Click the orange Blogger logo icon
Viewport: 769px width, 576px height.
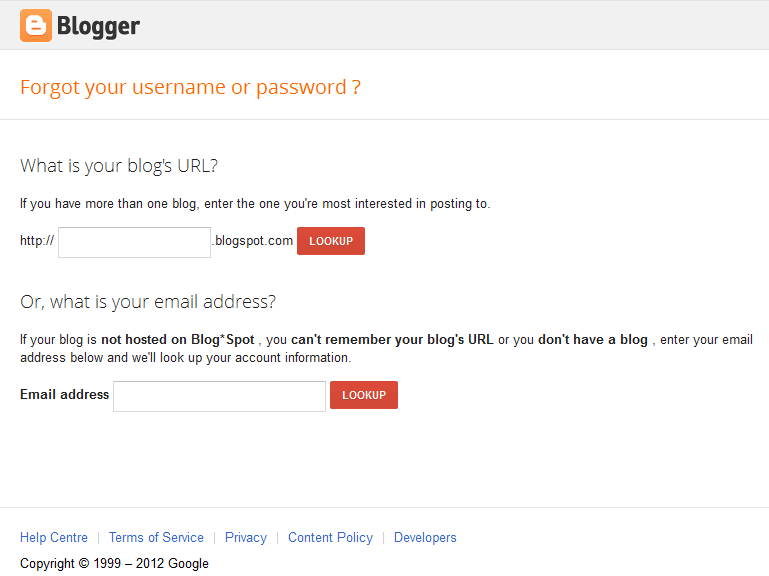36,26
